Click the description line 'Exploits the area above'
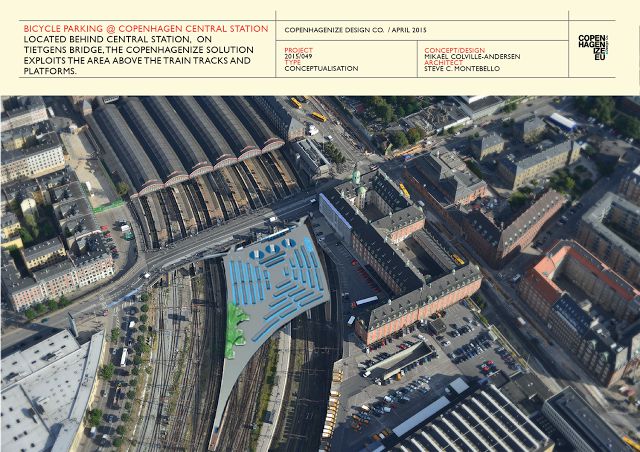Image resolution: width=640 pixels, height=452 pixels. [137, 60]
